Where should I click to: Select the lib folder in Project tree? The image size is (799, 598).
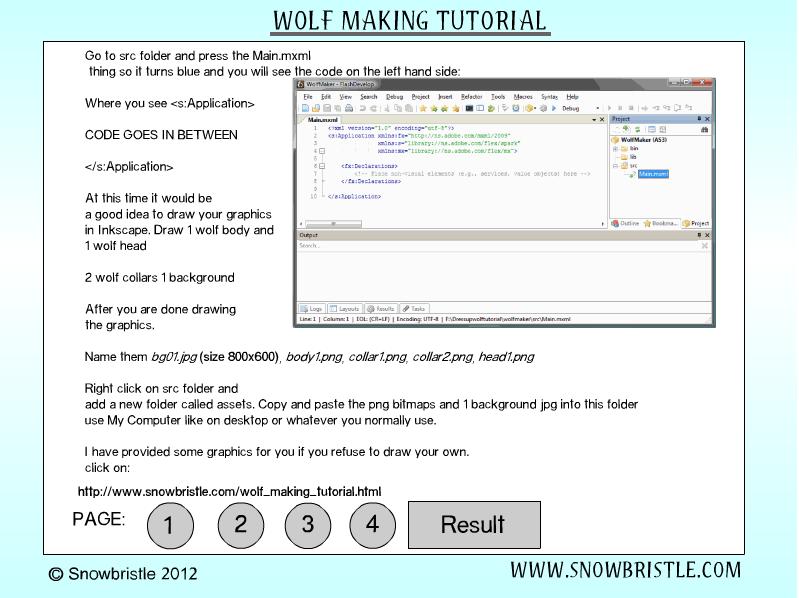pos(633,157)
